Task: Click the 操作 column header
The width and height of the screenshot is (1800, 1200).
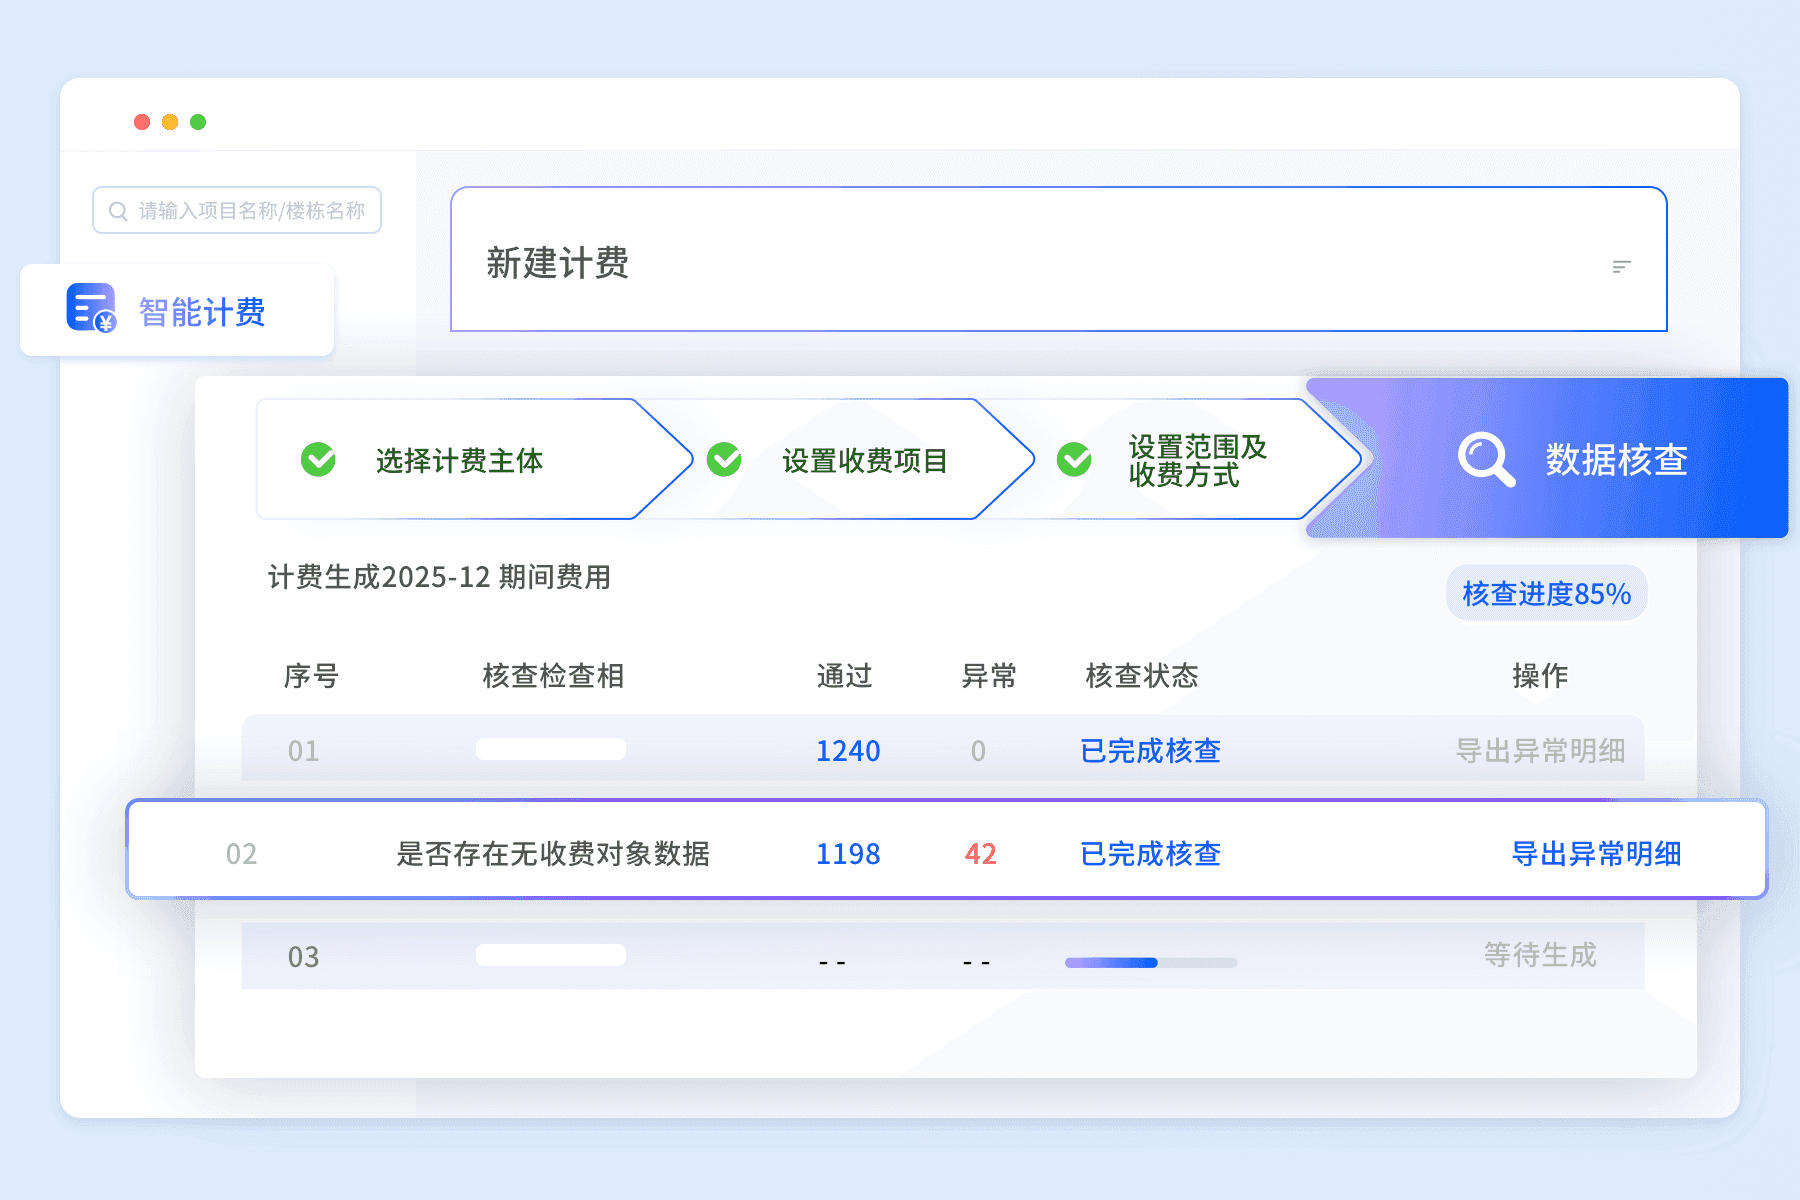Action: point(1540,676)
